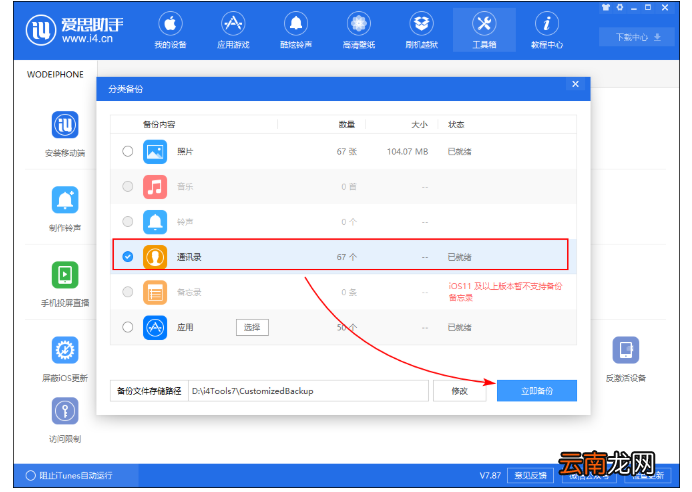Click the V7.87 version label

point(490,475)
